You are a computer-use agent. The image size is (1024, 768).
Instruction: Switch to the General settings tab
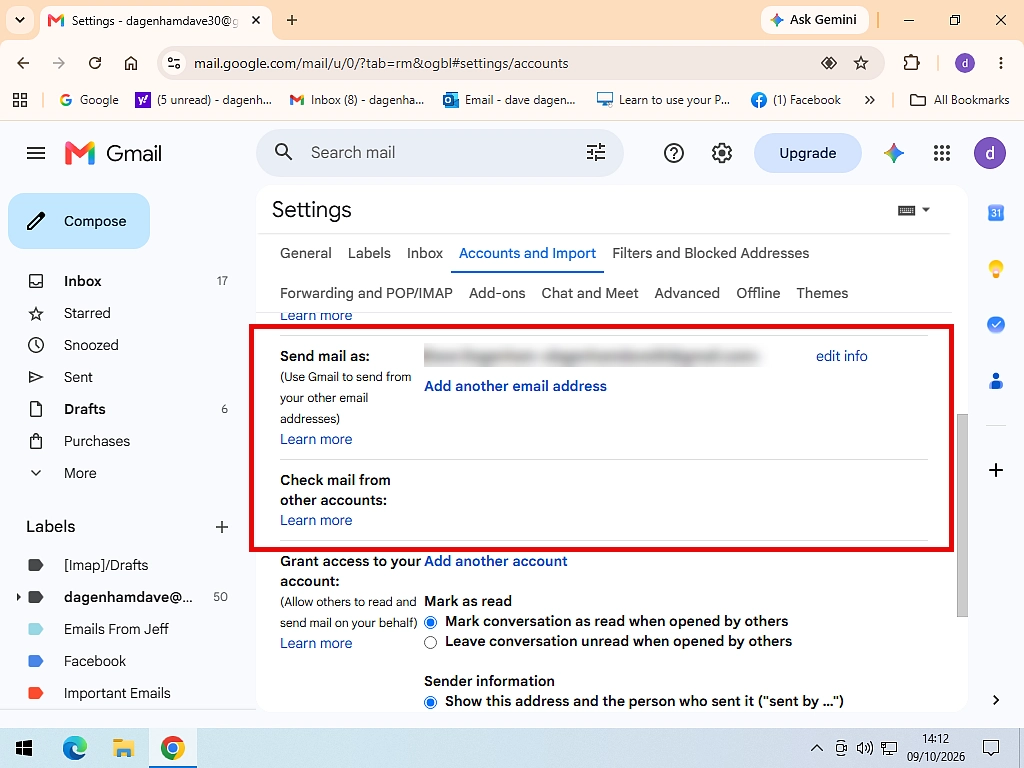306,253
